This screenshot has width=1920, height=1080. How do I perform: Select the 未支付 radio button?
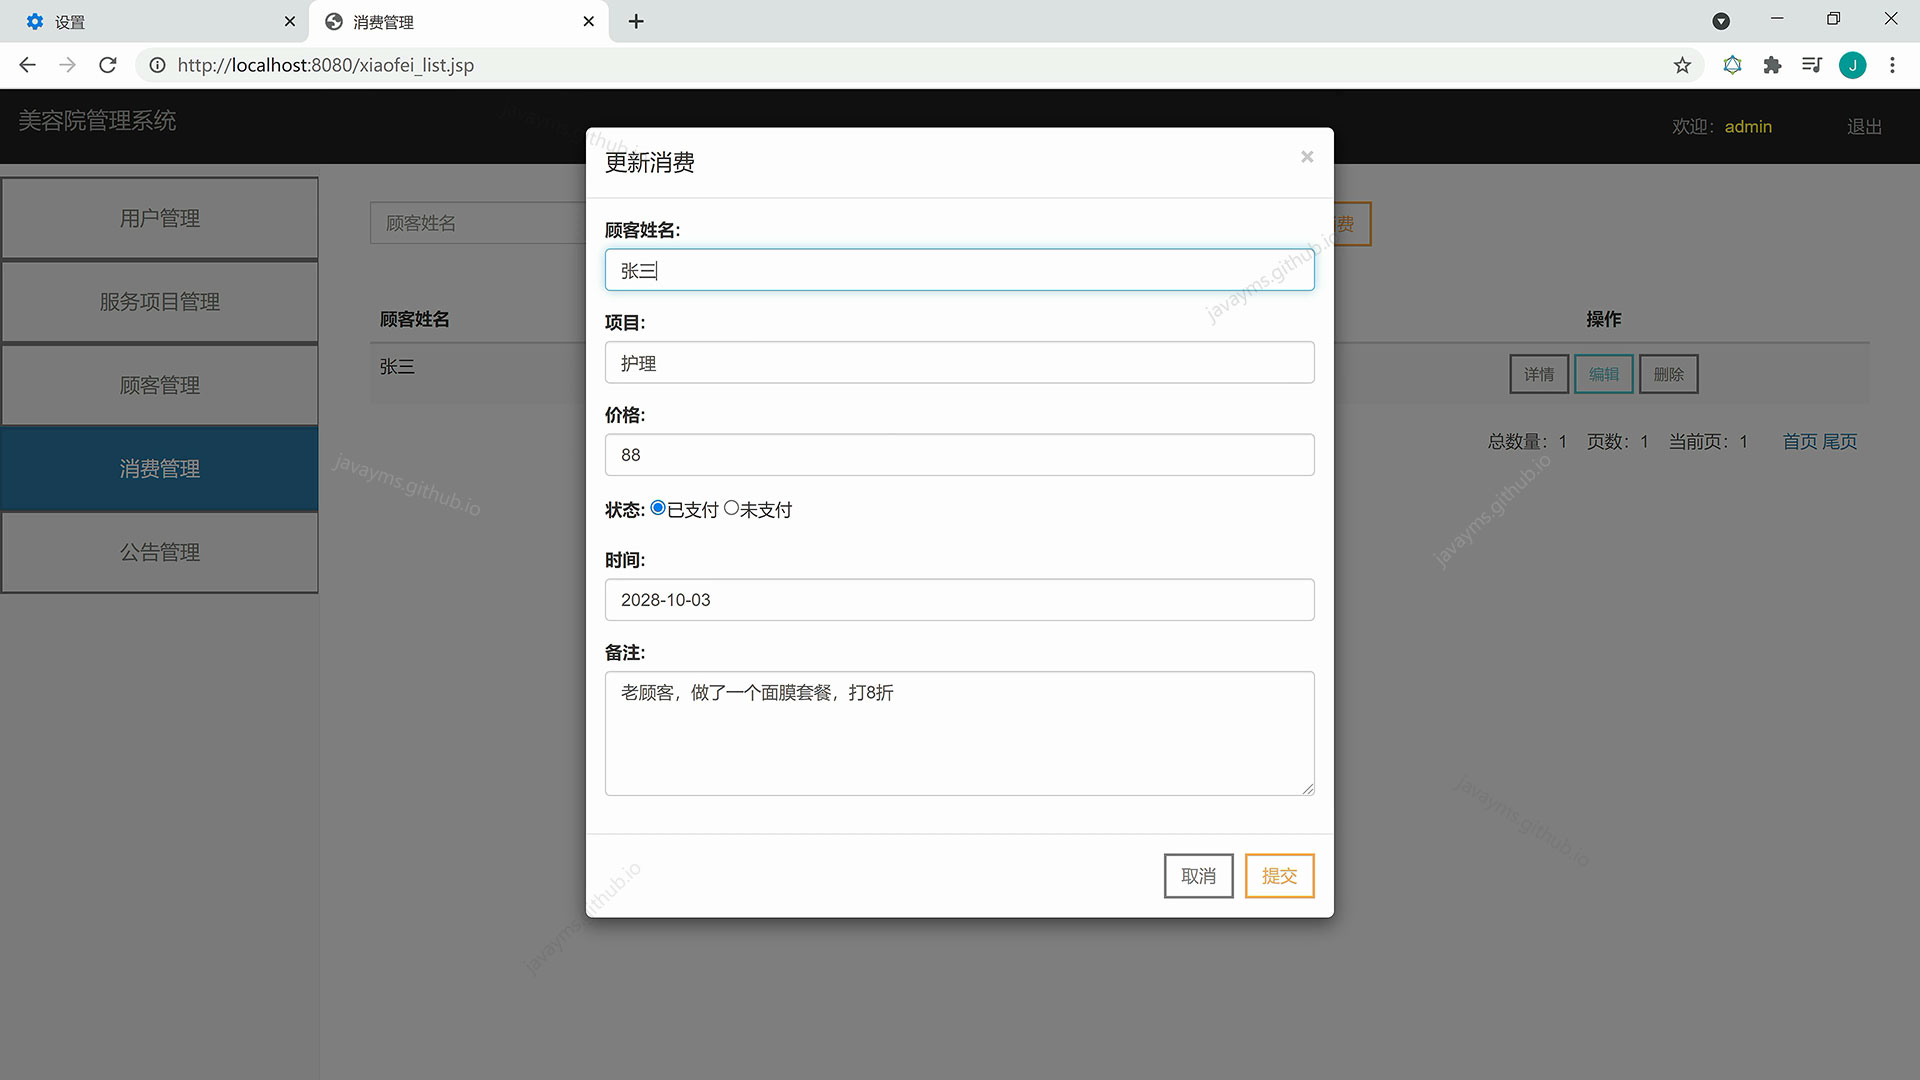tap(731, 508)
